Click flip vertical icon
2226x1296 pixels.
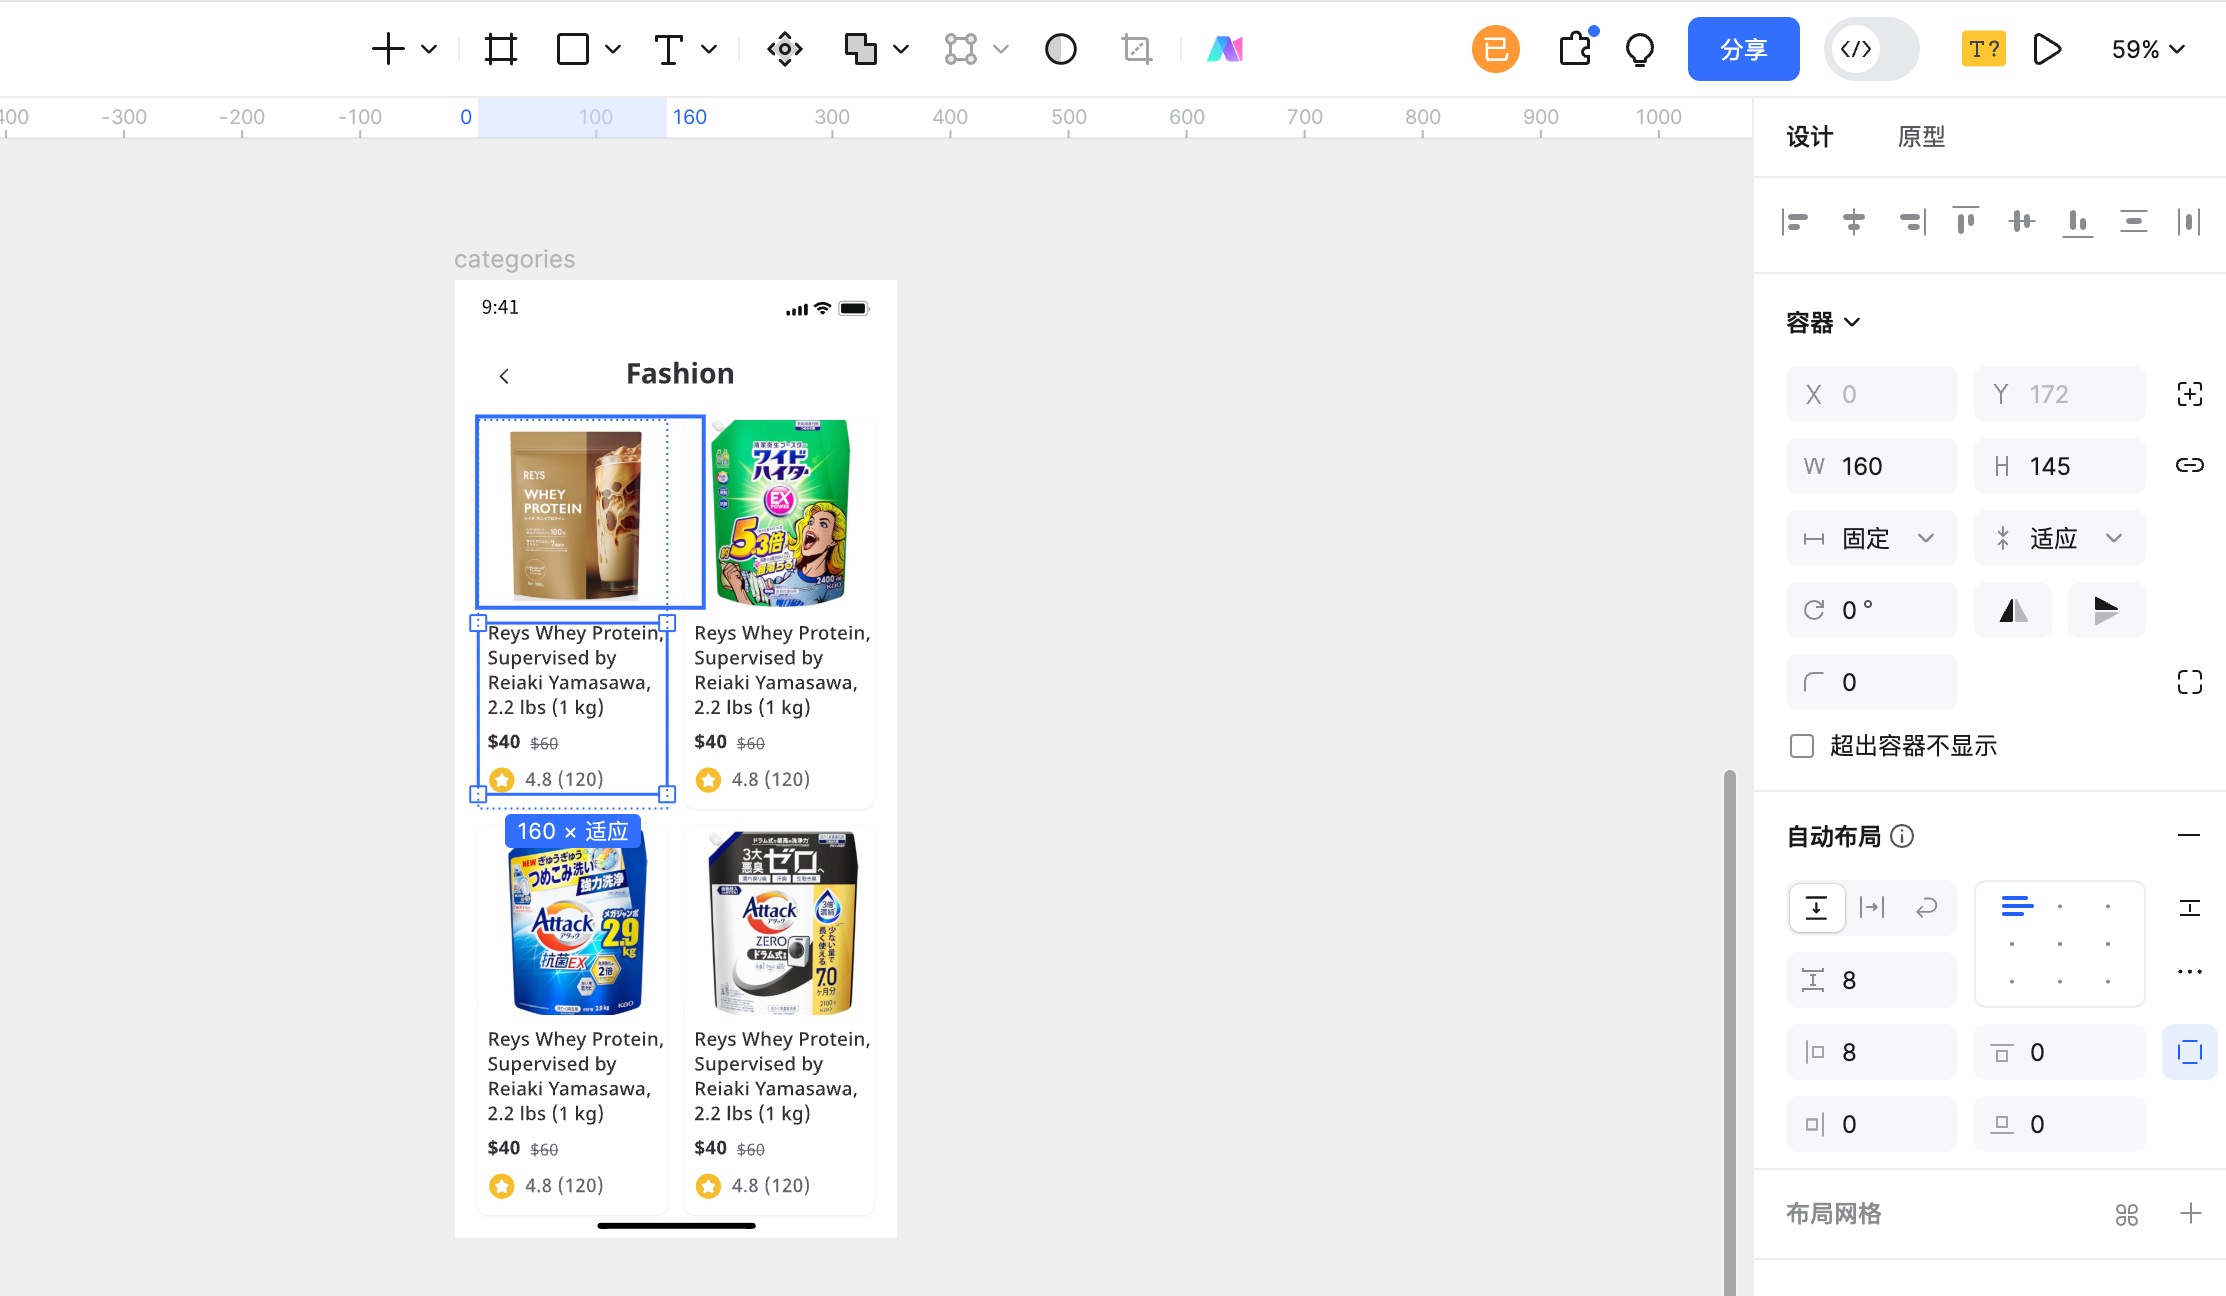(x=2106, y=610)
